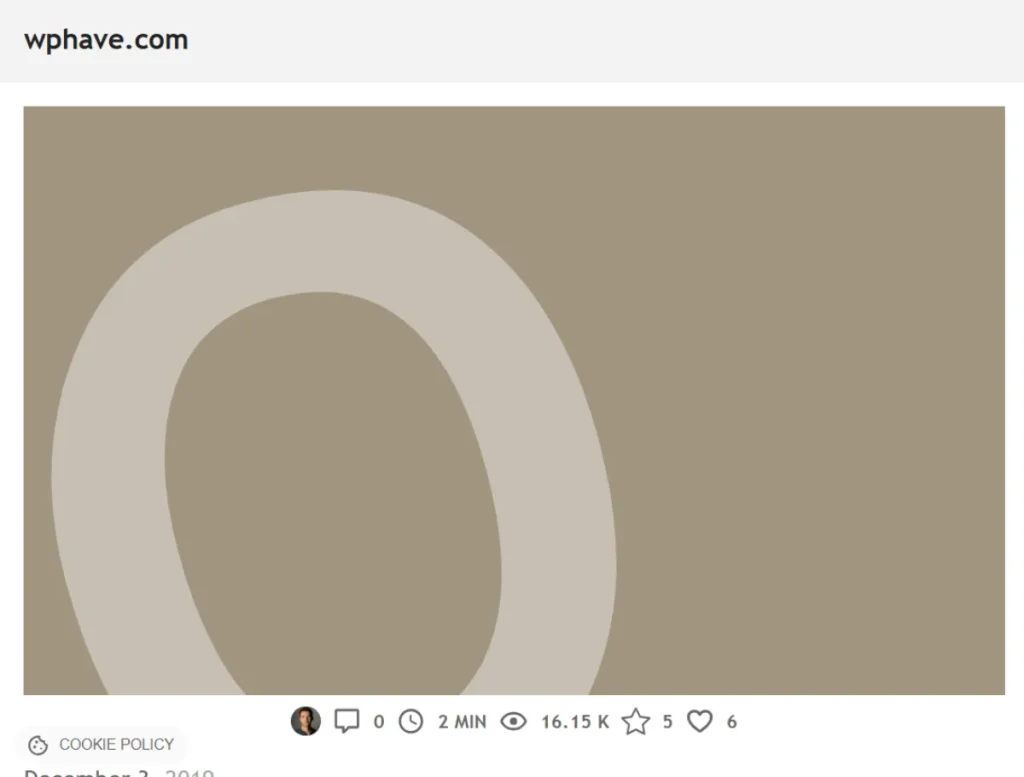Click the cookie icon beside Cookie Policy
This screenshot has width=1024, height=777.
tap(38, 745)
